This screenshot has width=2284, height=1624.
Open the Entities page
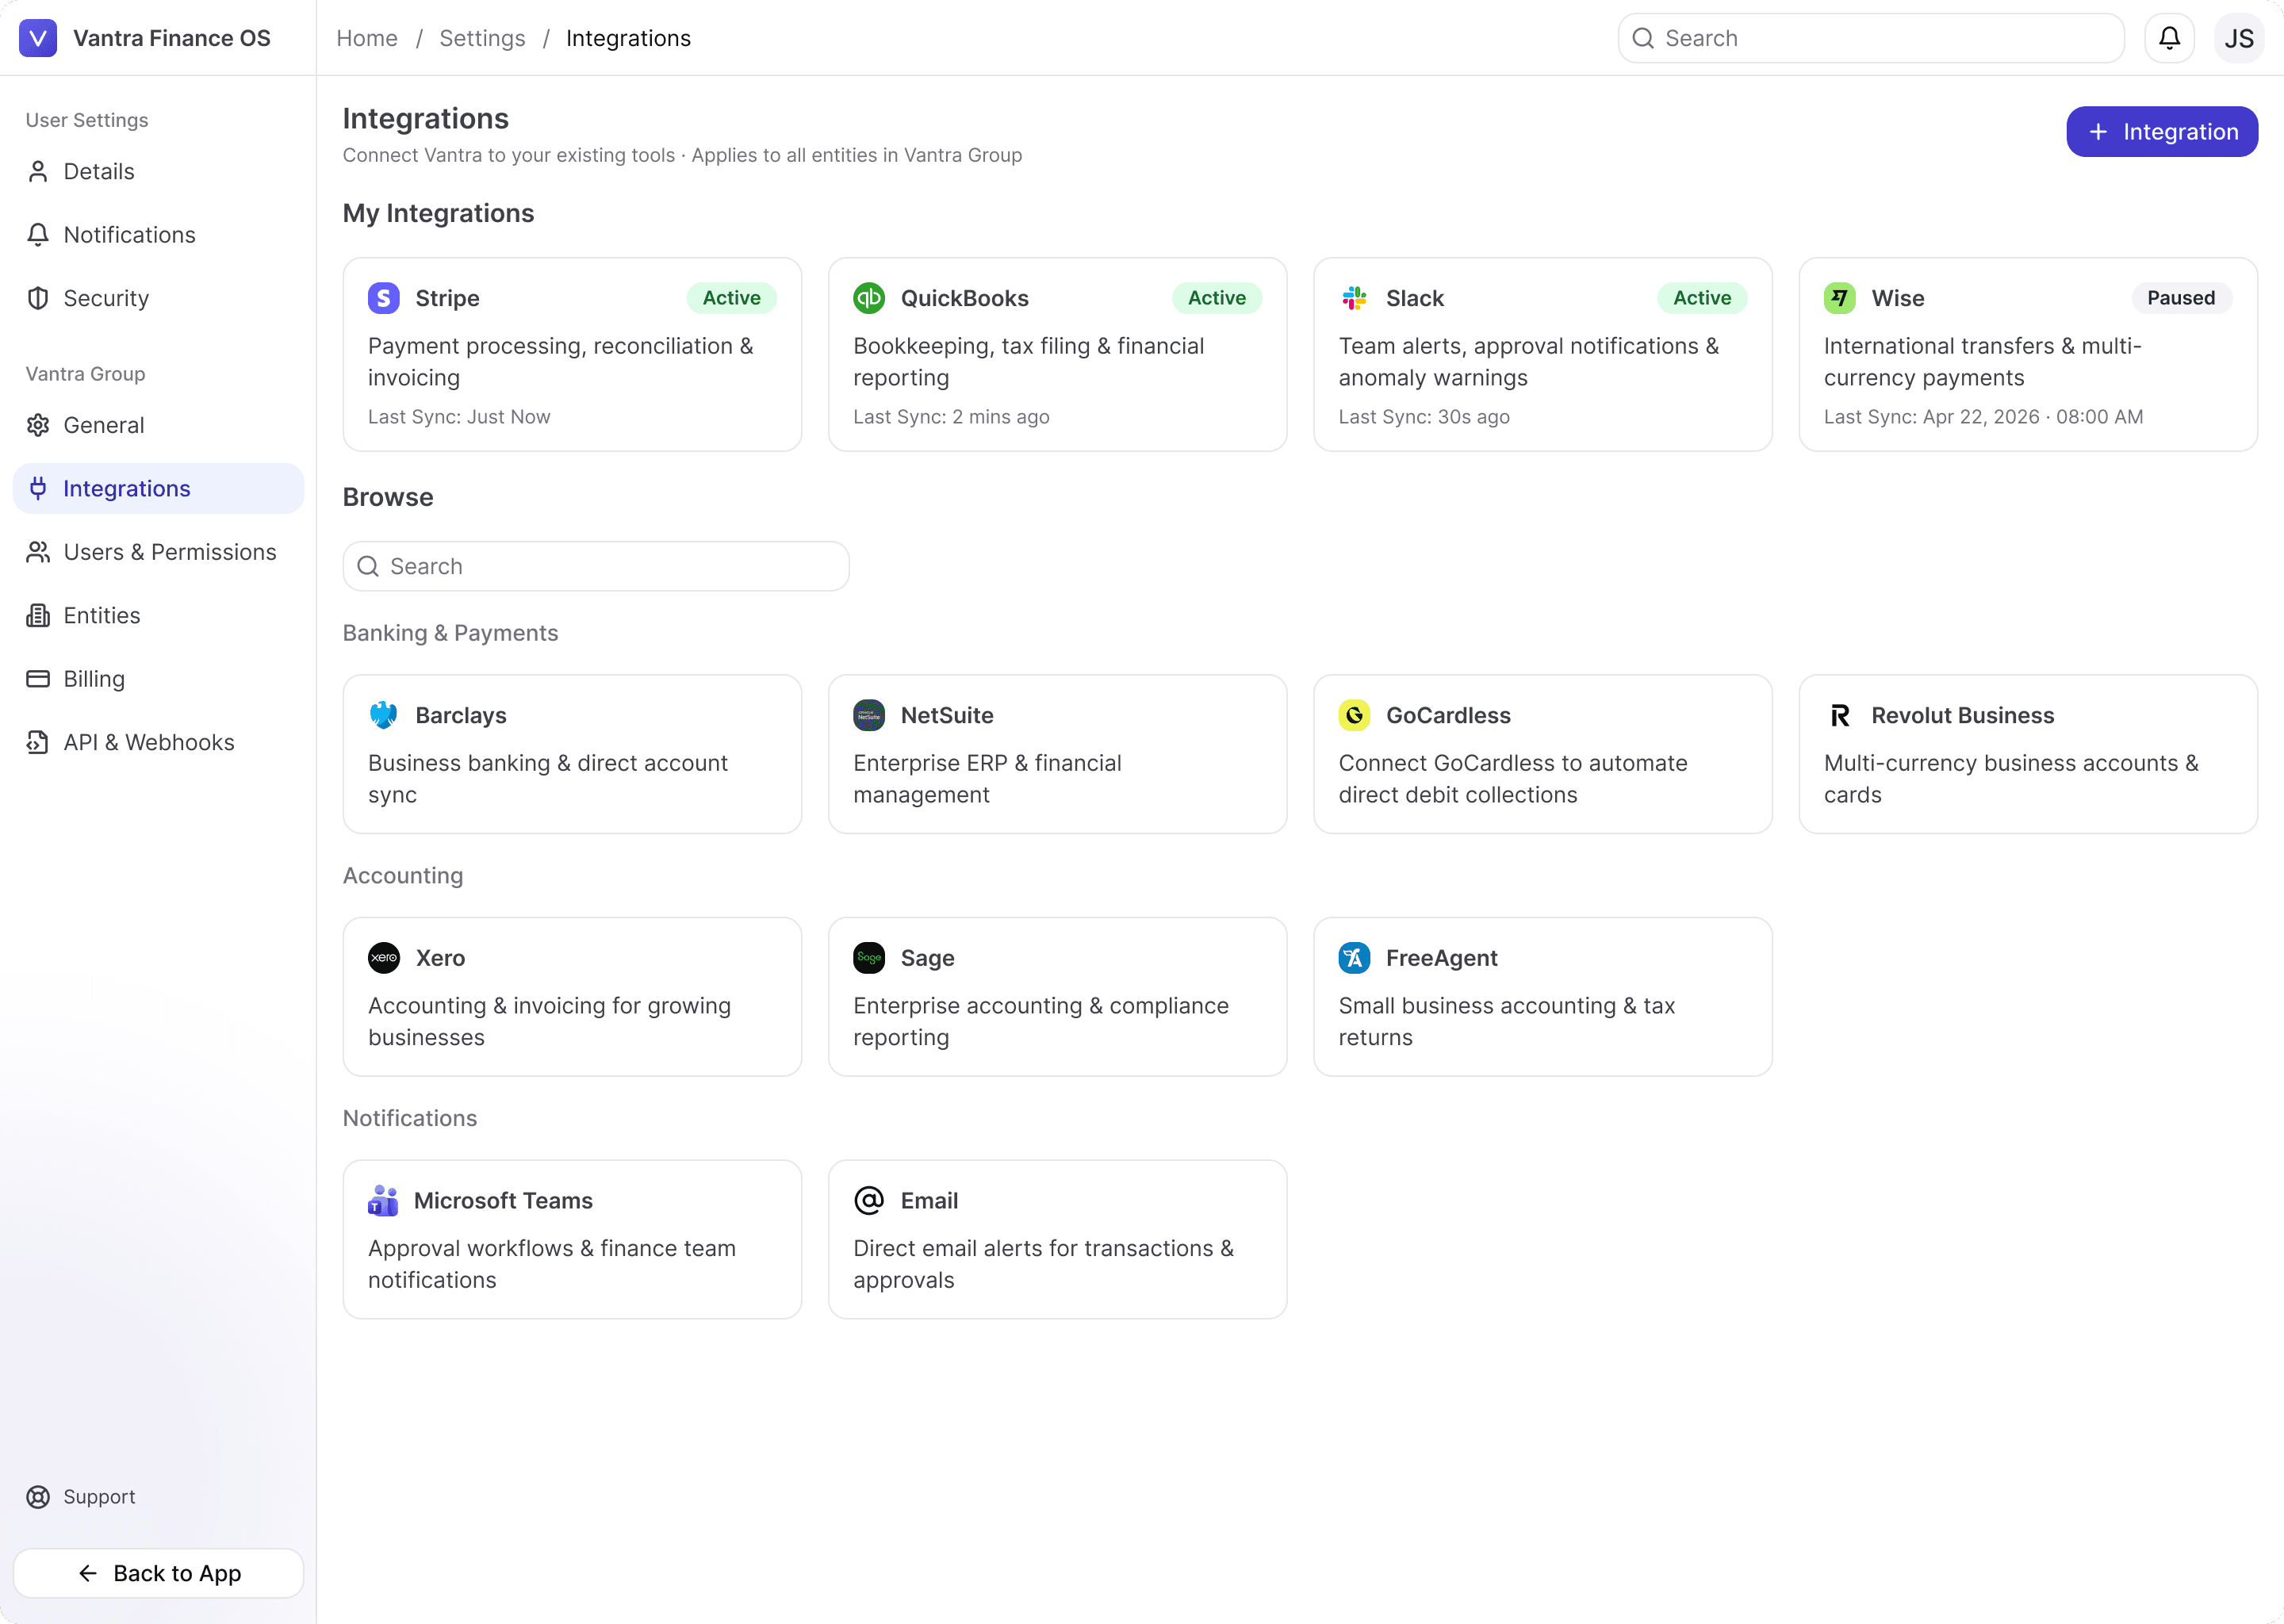coord(158,616)
